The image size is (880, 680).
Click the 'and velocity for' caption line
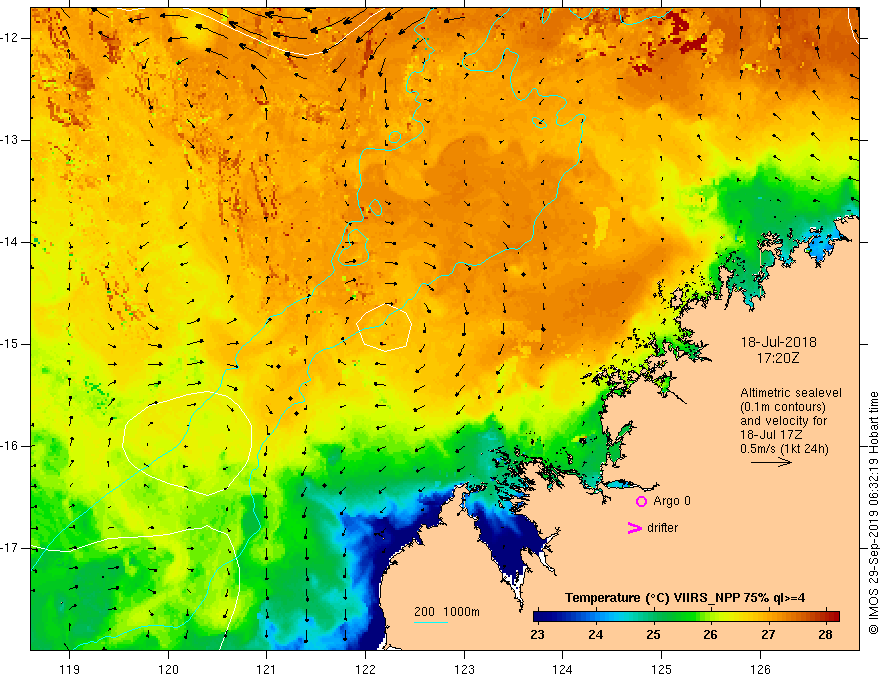(x=783, y=421)
